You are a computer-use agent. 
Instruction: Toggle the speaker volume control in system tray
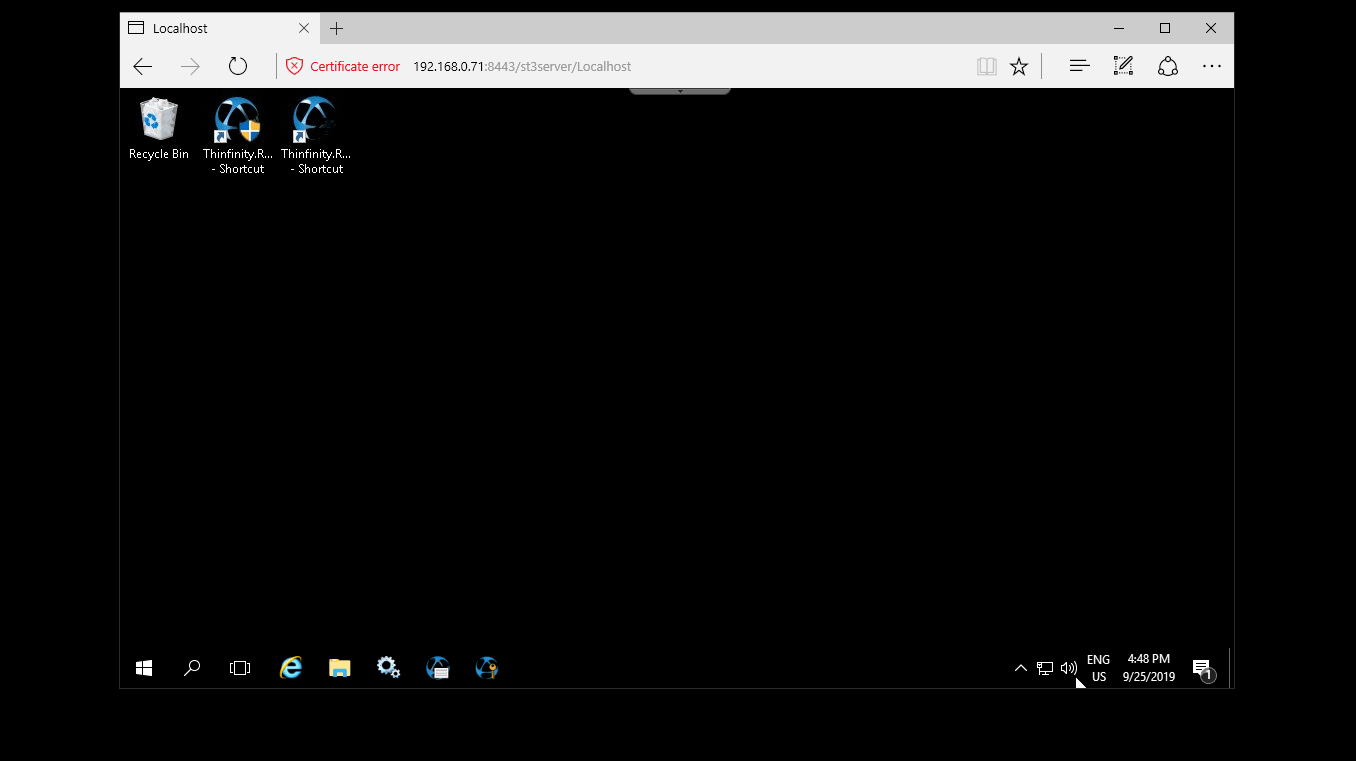(1069, 667)
